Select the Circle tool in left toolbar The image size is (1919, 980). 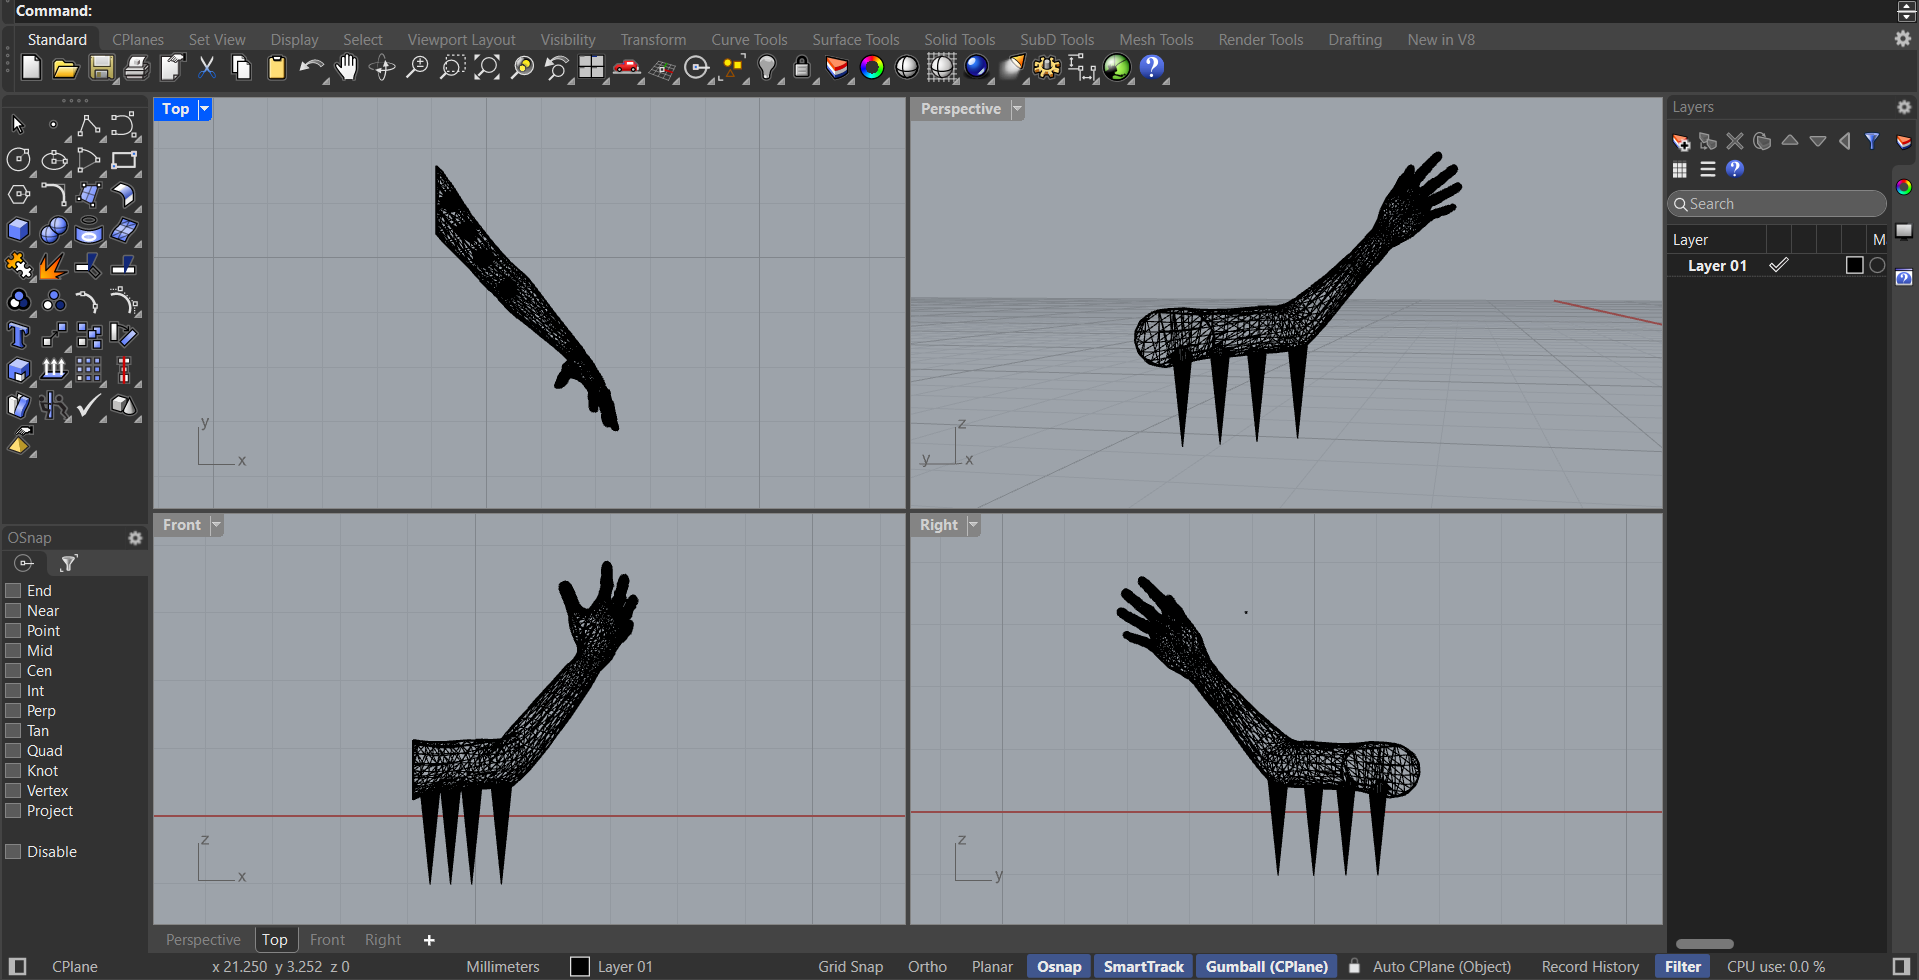point(18,160)
